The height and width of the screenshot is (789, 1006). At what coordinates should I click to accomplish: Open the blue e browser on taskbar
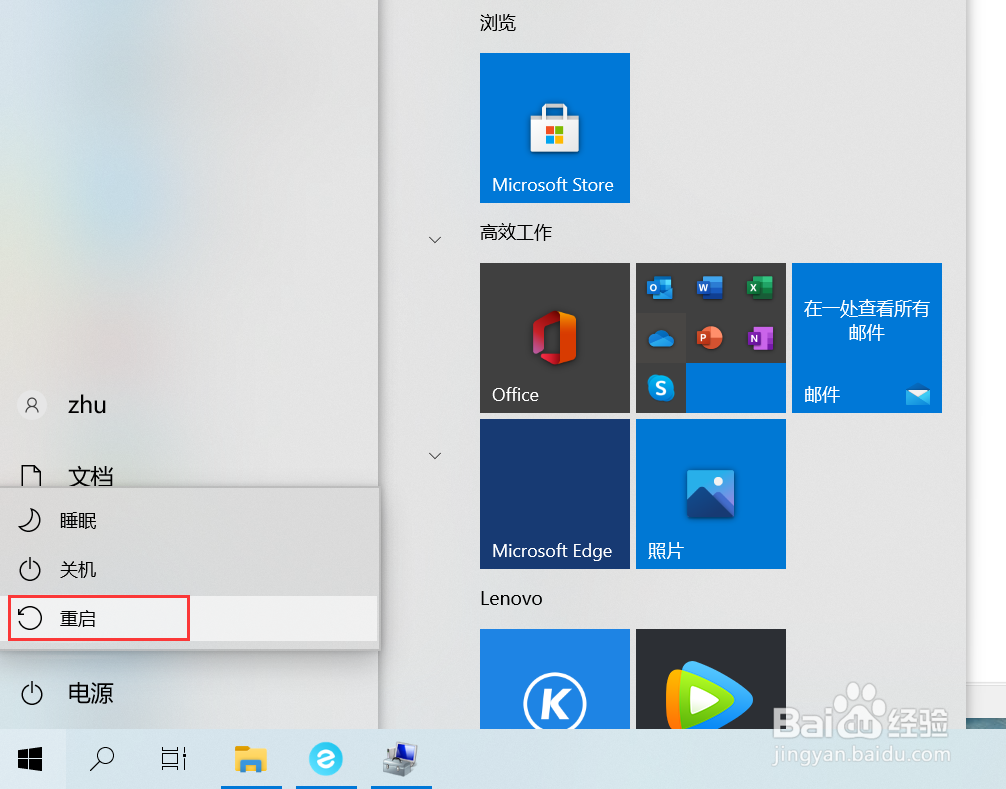click(x=326, y=759)
